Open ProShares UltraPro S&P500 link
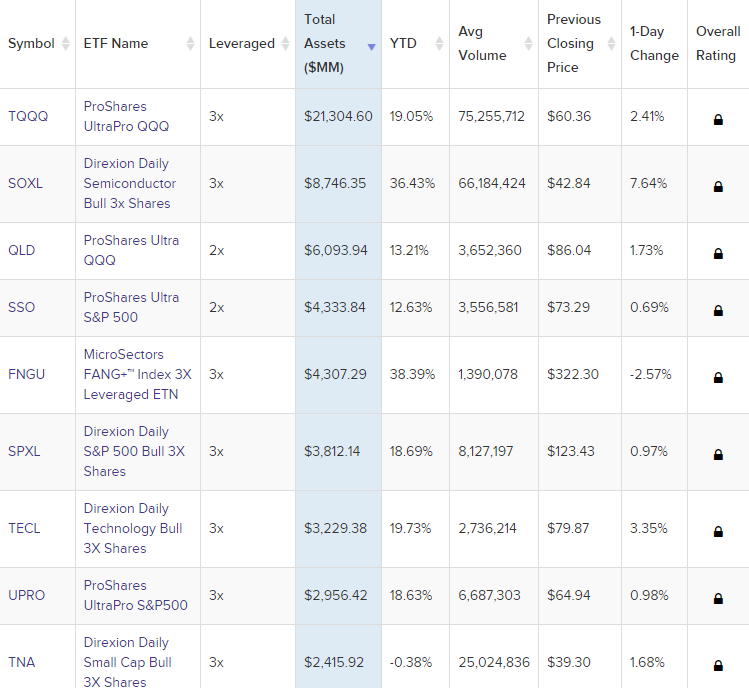Image resolution: width=749 pixels, height=688 pixels. pos(136,595)
